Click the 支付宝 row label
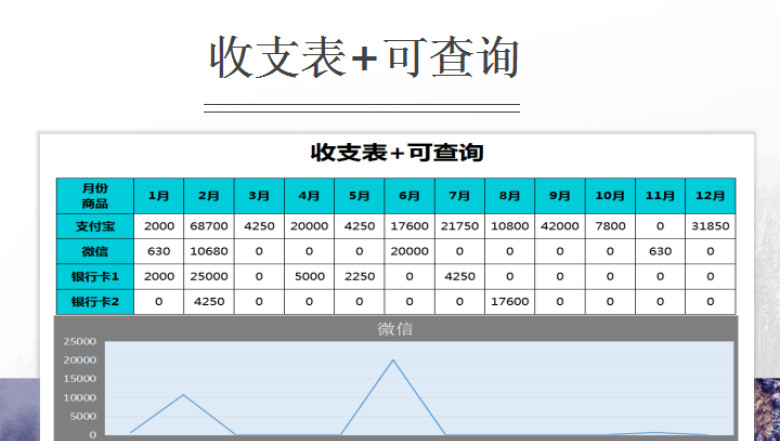This screenshot has width=780, height=441. 95,226
